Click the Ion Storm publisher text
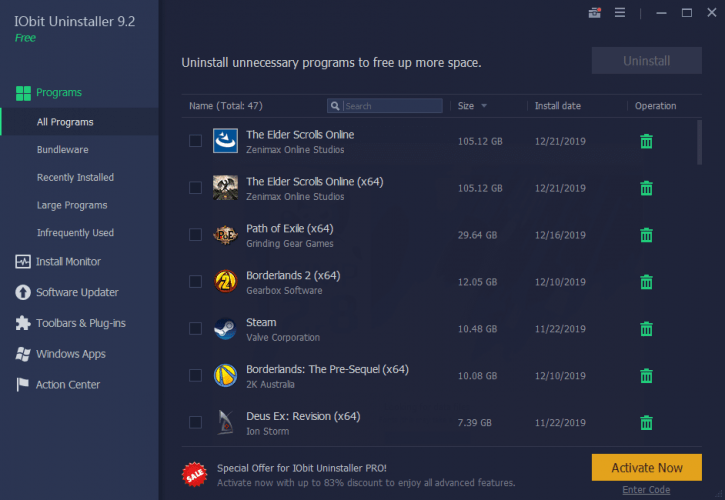This screenshot has height=500, width=725. point(267,431)
